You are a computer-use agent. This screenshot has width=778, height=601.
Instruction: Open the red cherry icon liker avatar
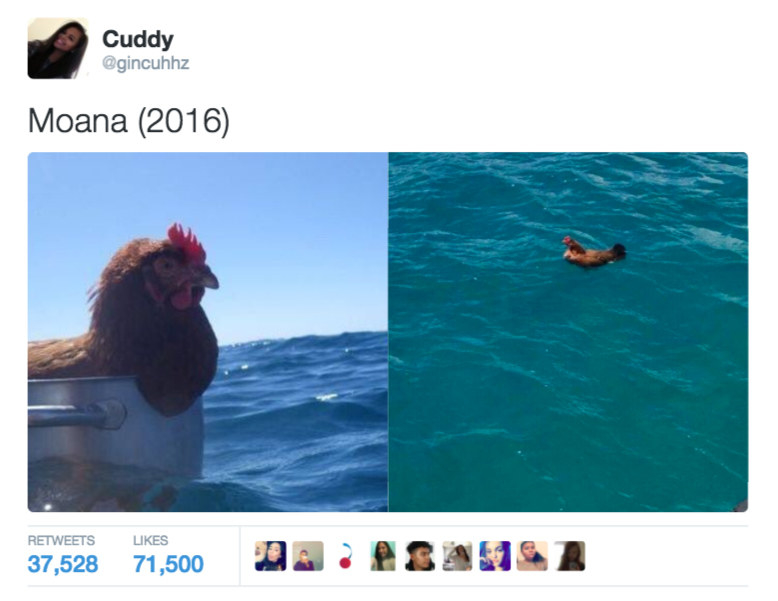[345, 556]
